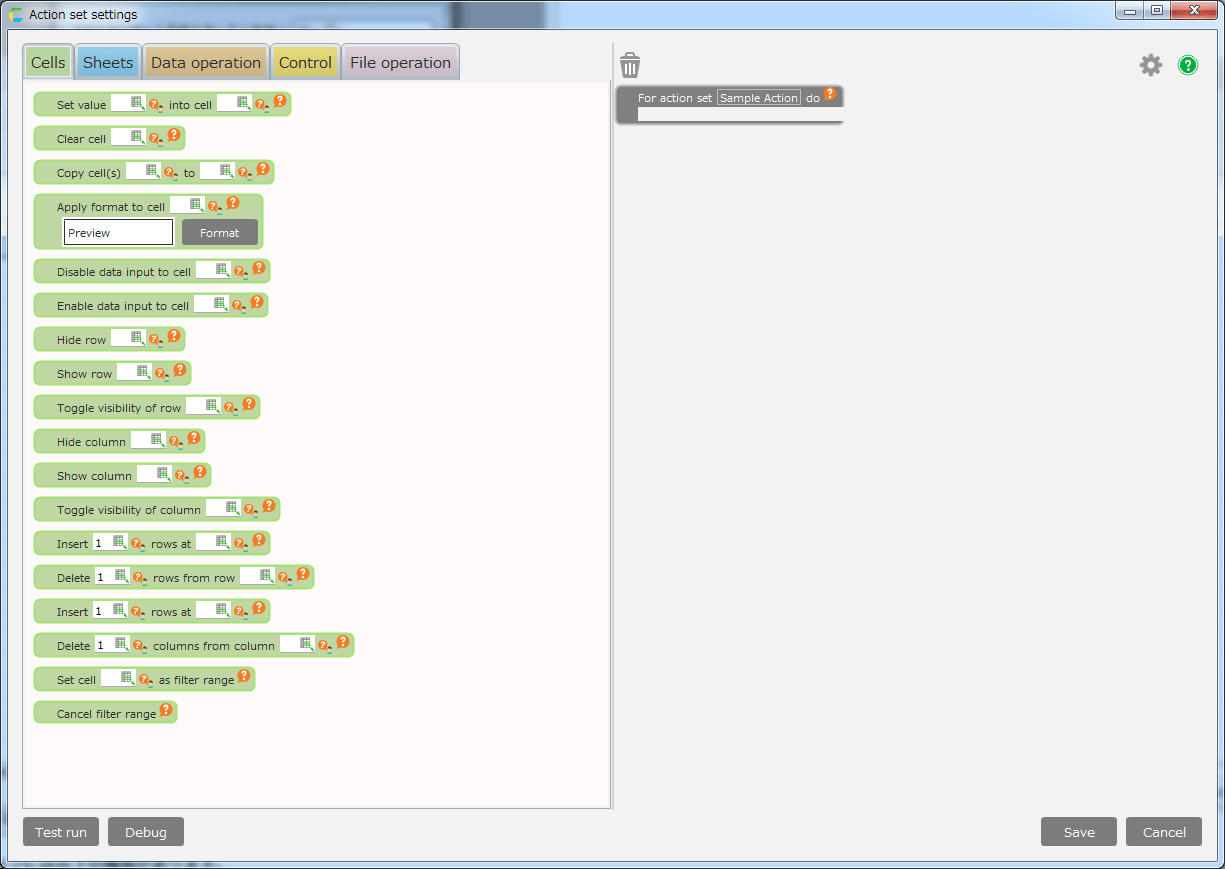Open the File operation tab
Image resolution: width=1225 pixels, height=869 pixels.
point(400,62)
